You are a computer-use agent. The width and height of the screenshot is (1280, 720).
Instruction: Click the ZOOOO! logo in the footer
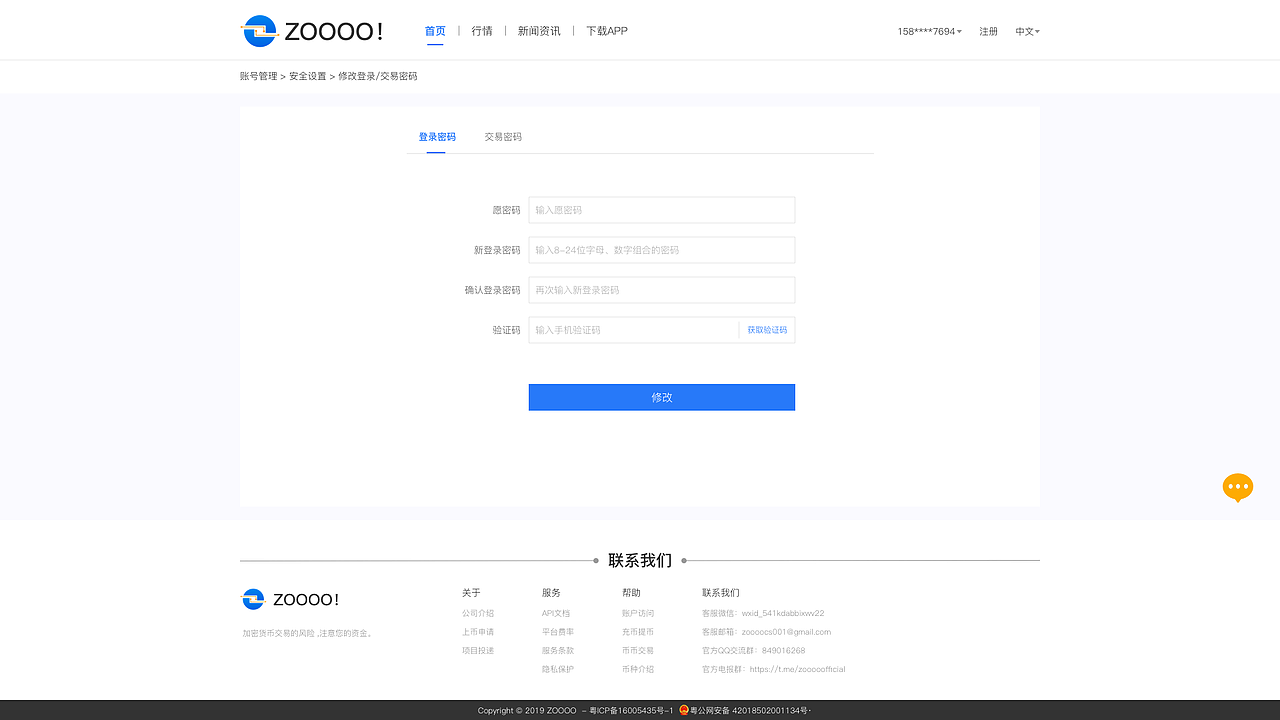(291, 600)
